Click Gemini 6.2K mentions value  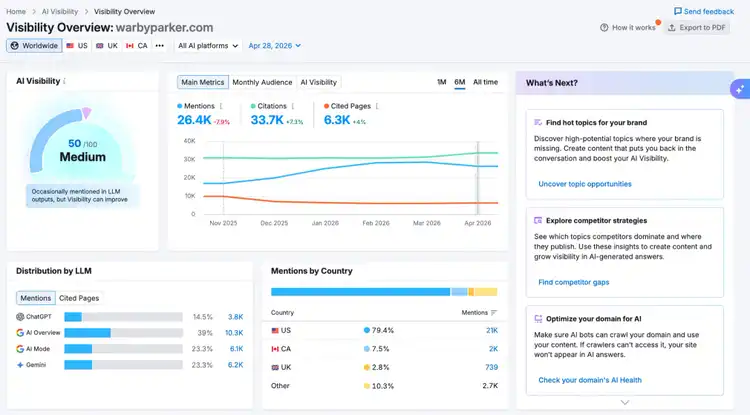click(x=235, y=365)
